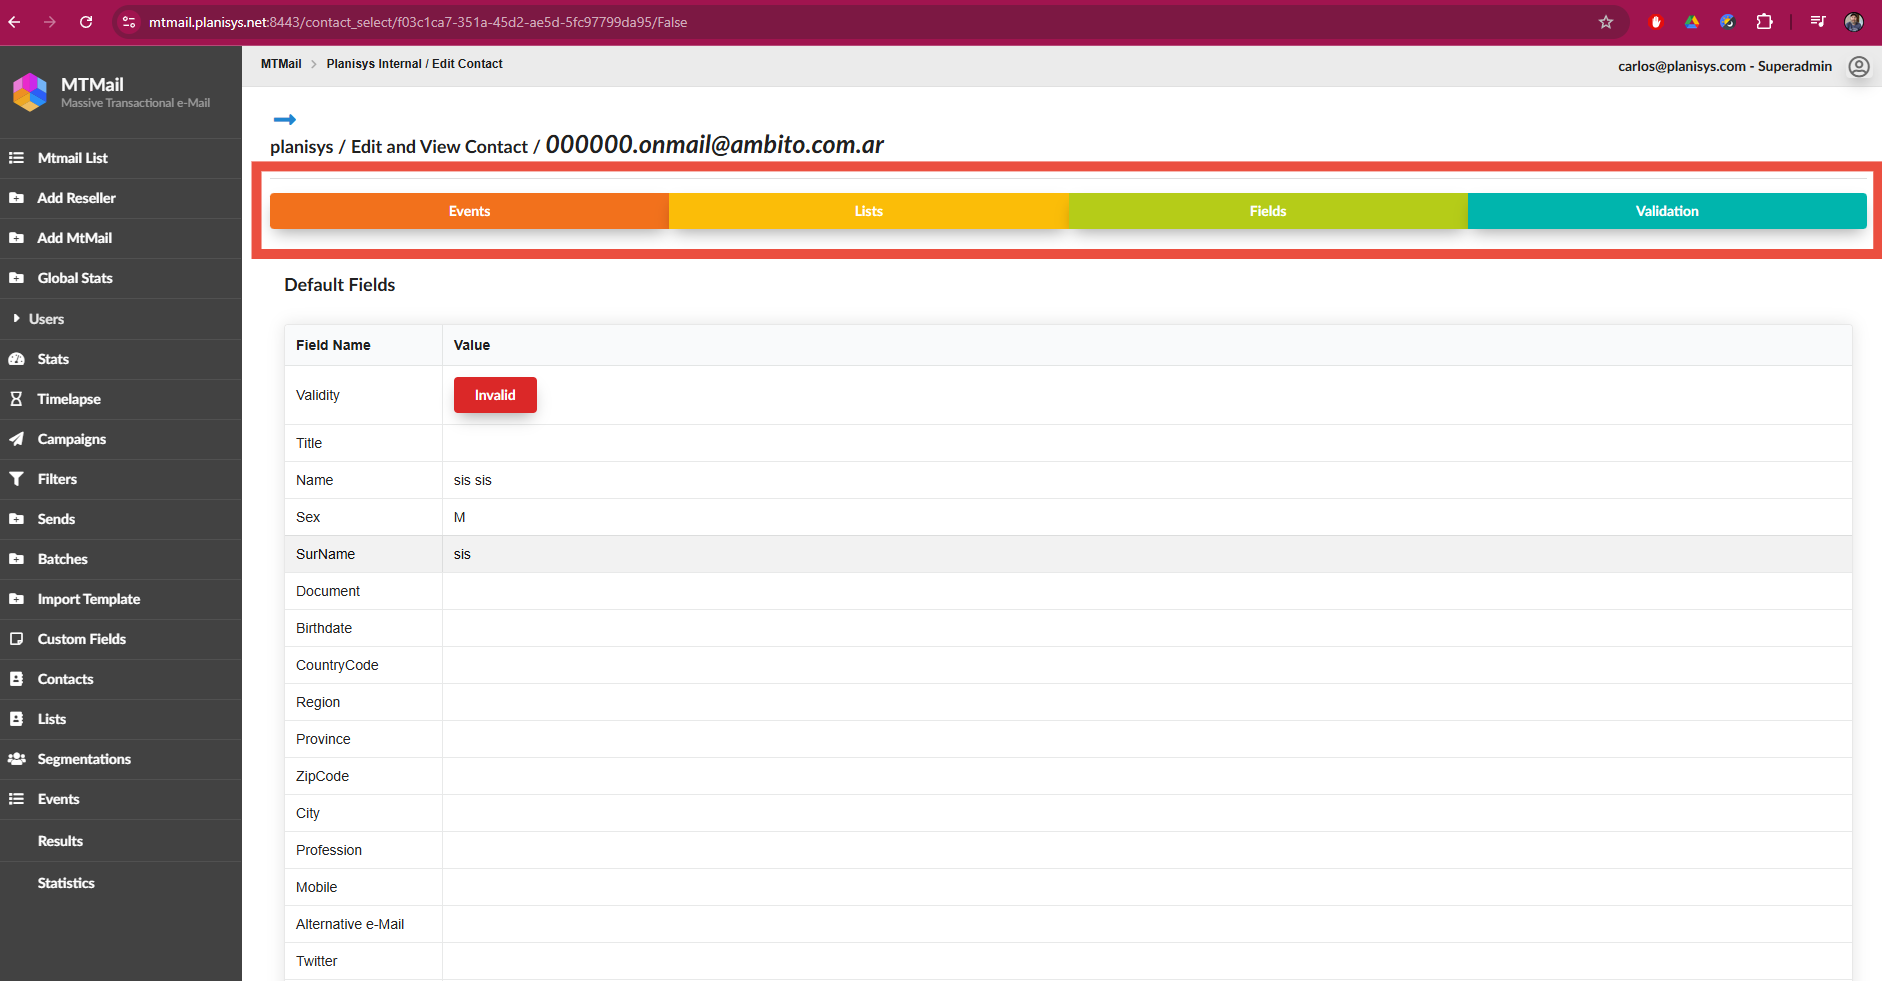Bookmark this page with the star icon
The image size is (1882, 981).
click(1606, 22)
